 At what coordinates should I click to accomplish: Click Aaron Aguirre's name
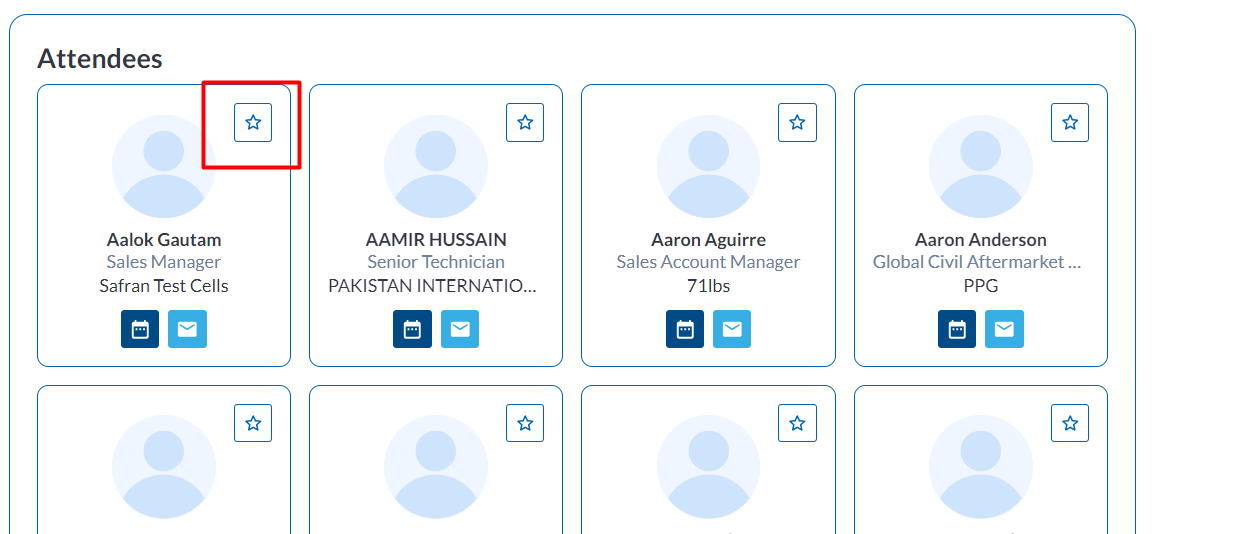coord(708,240)
